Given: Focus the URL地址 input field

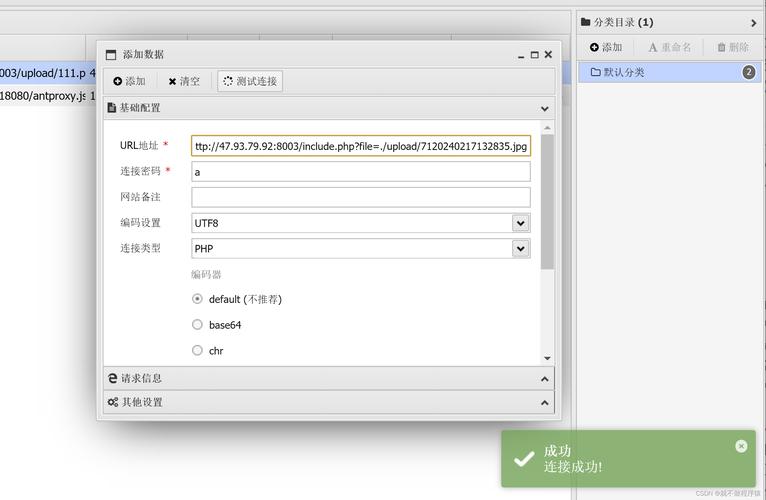Looking at the screenshot, I should coord(361,146).
